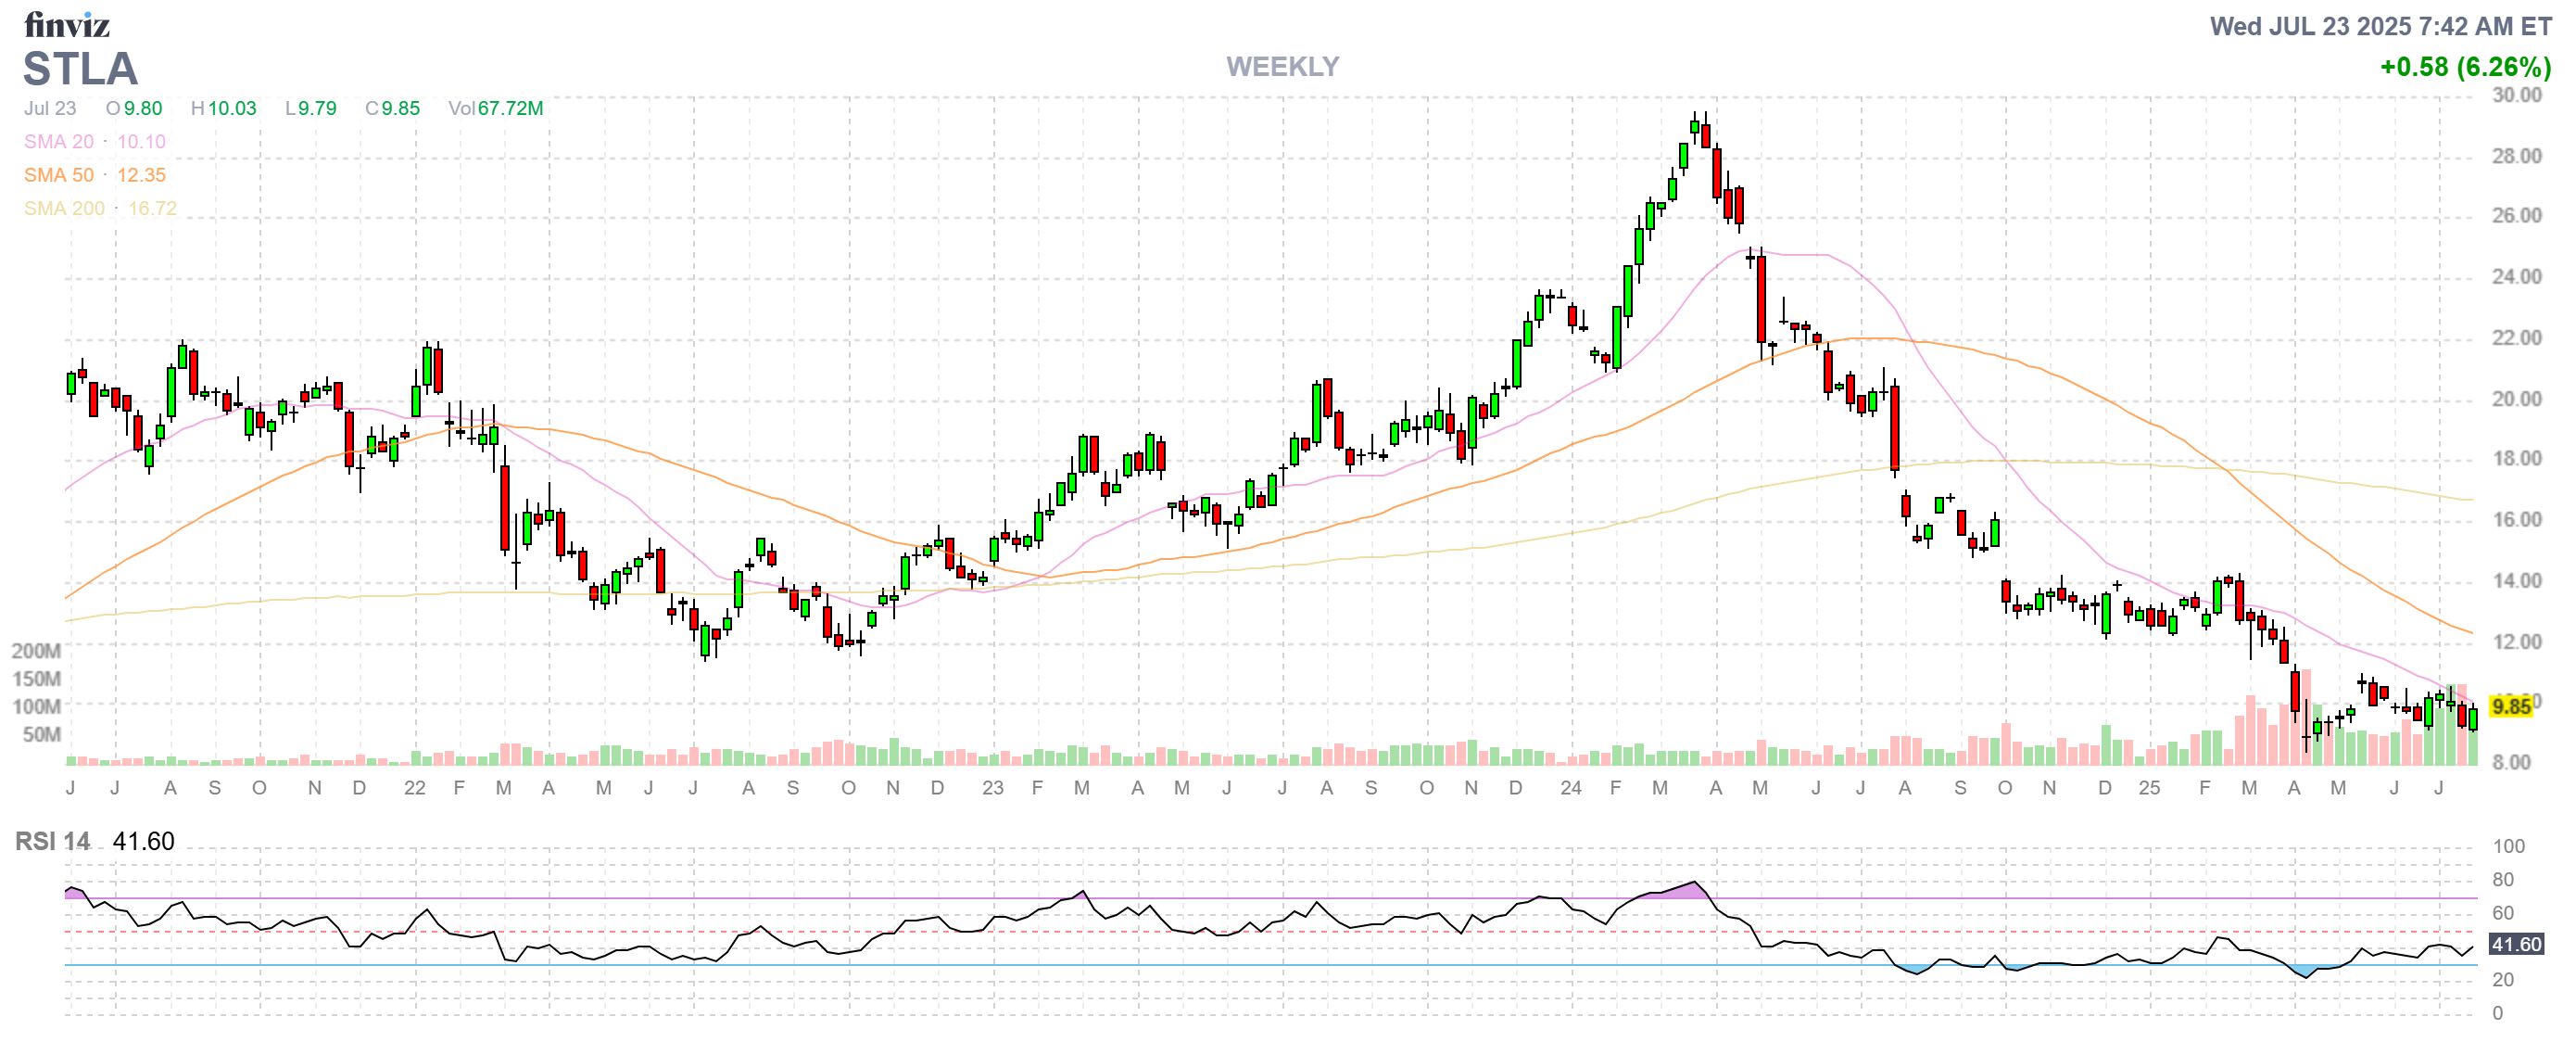
Task: Click the yellow 9.85 current price tag
Action: (2511, 707)
